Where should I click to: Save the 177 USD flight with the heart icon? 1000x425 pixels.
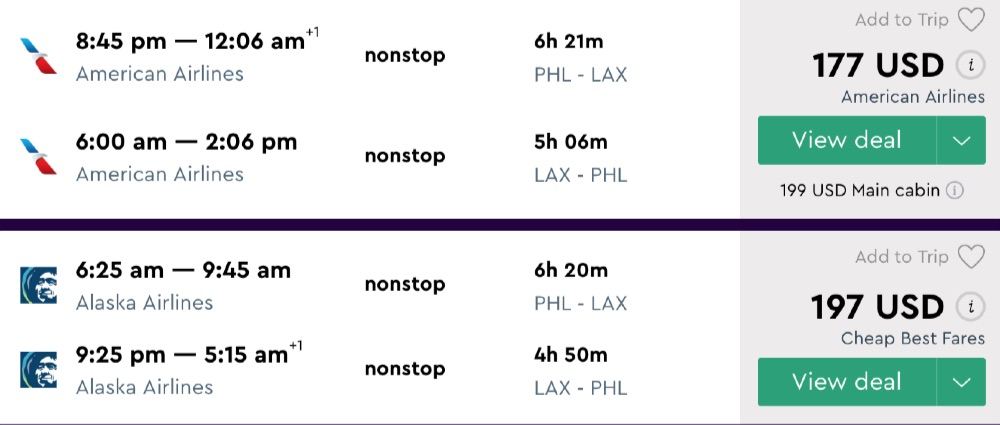[970, 20]
